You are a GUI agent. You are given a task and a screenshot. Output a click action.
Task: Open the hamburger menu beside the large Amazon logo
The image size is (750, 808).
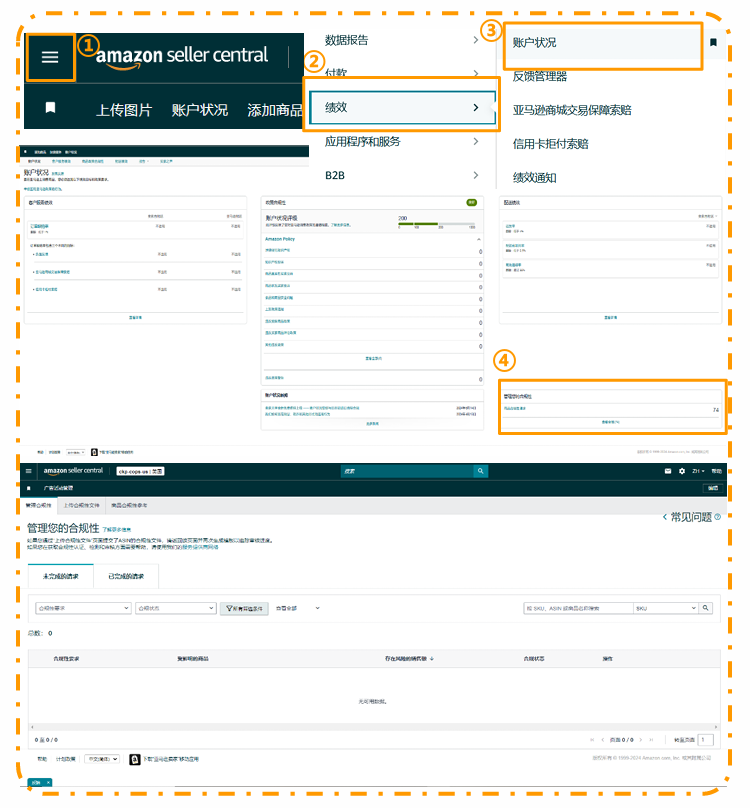(x=50, y=57)
